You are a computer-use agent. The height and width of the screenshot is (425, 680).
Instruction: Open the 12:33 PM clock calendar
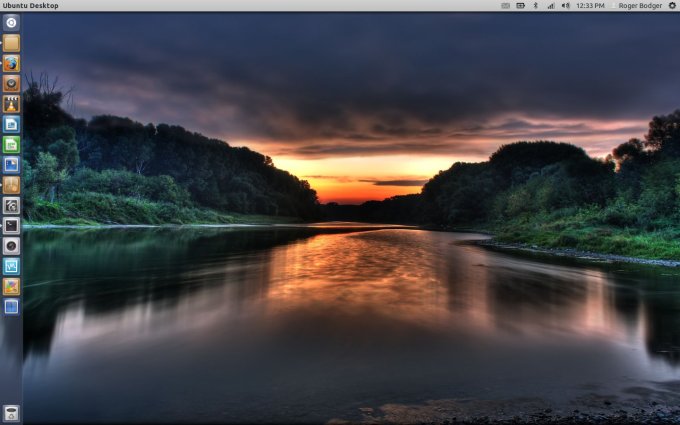pyautogui.click(x=590, y=6)
